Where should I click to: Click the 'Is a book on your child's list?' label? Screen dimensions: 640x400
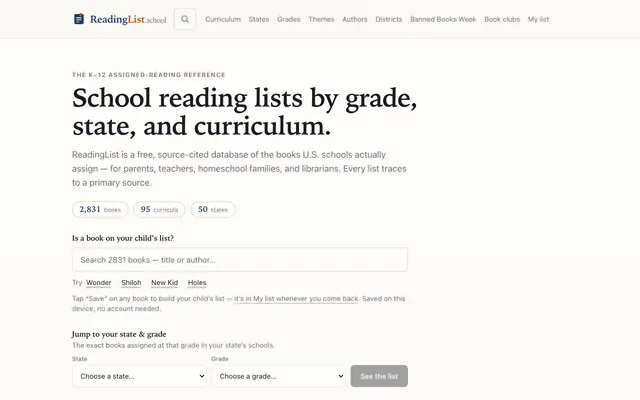[x=123, y=238]
